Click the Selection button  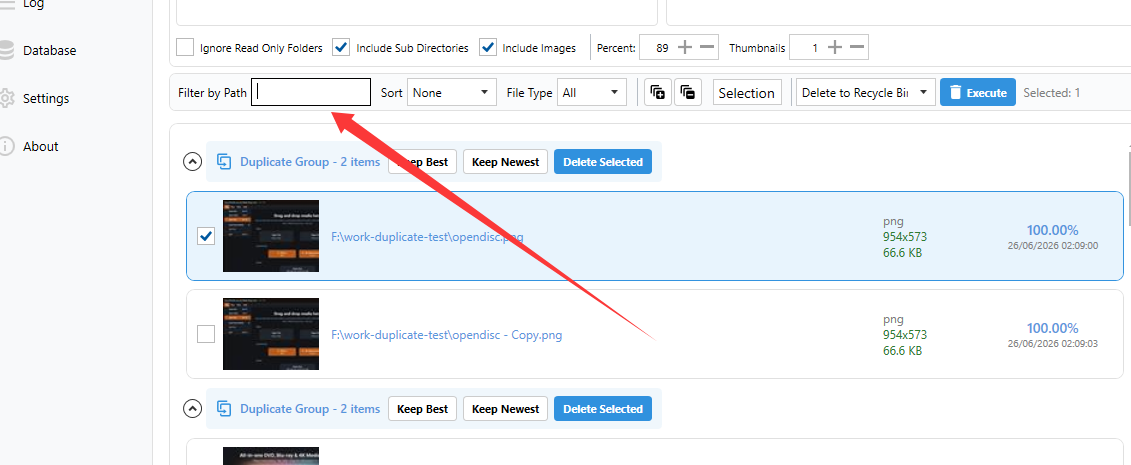coord(747,92)
